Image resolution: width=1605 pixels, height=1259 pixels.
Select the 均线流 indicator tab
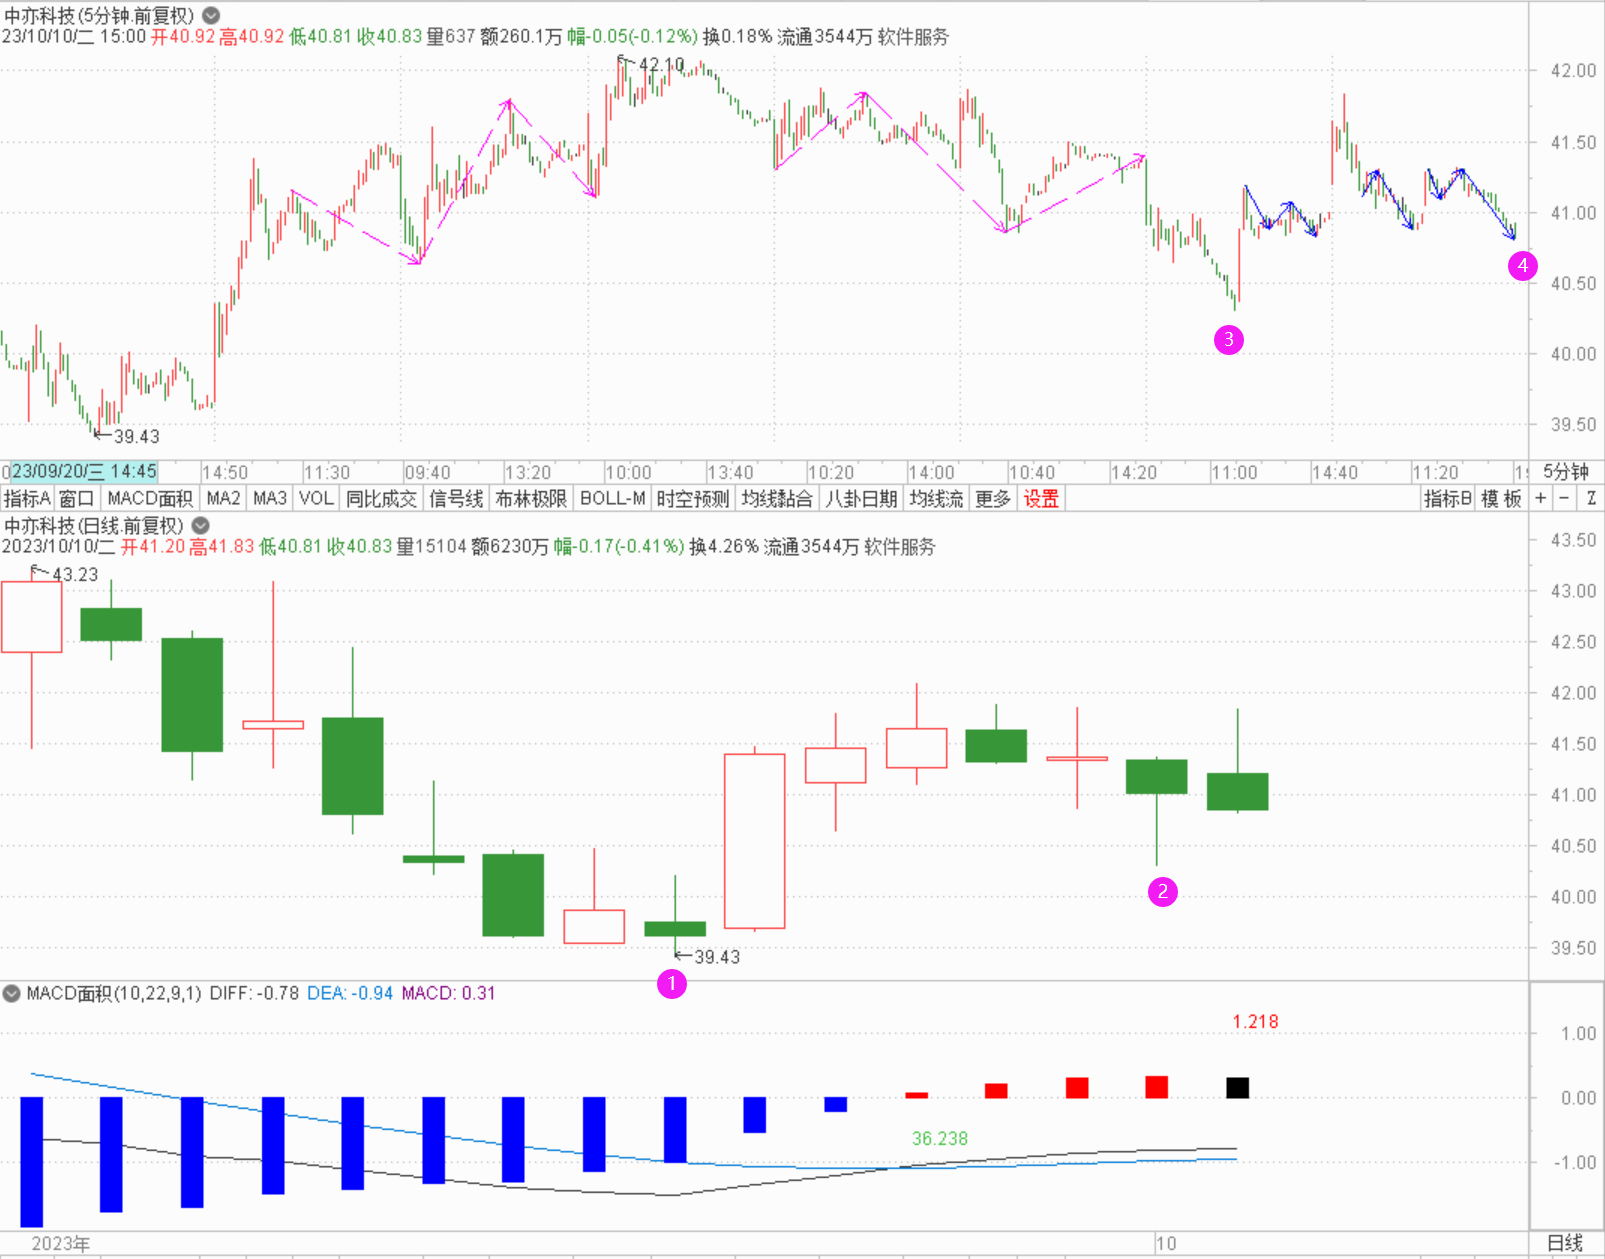937,498
